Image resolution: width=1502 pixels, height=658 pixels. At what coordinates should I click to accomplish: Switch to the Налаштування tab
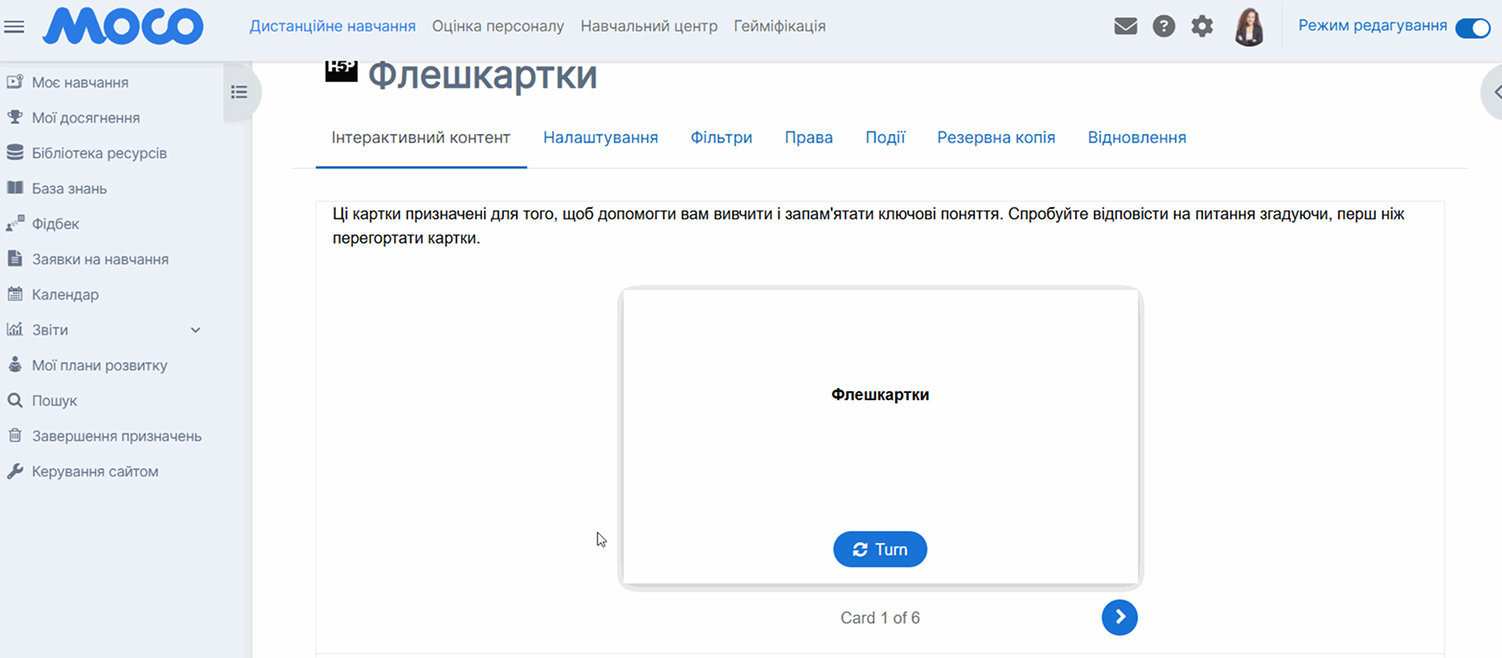pyautogui.click(x=600, y=137)
